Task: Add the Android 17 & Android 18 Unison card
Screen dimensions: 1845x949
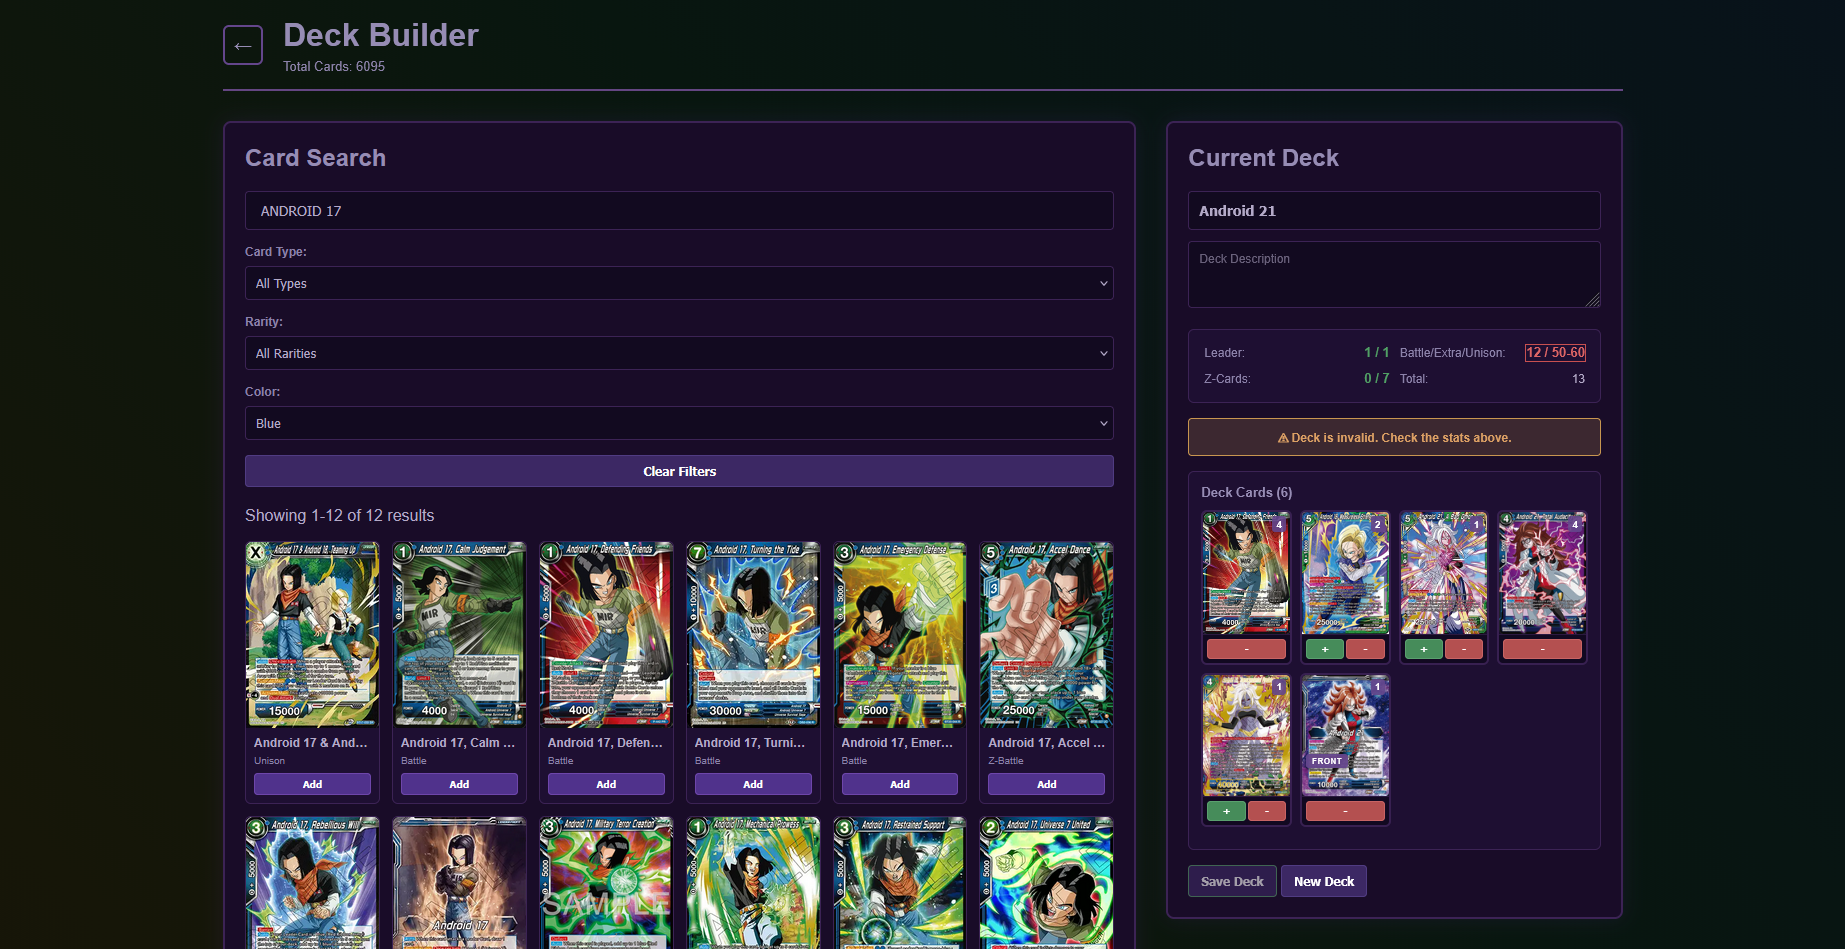Action: point(312,784)
